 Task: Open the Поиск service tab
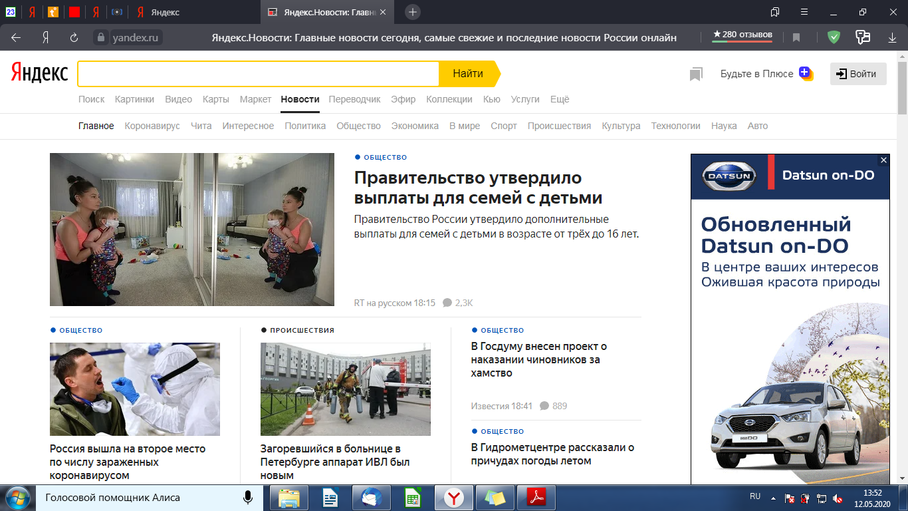click(91, 99)
